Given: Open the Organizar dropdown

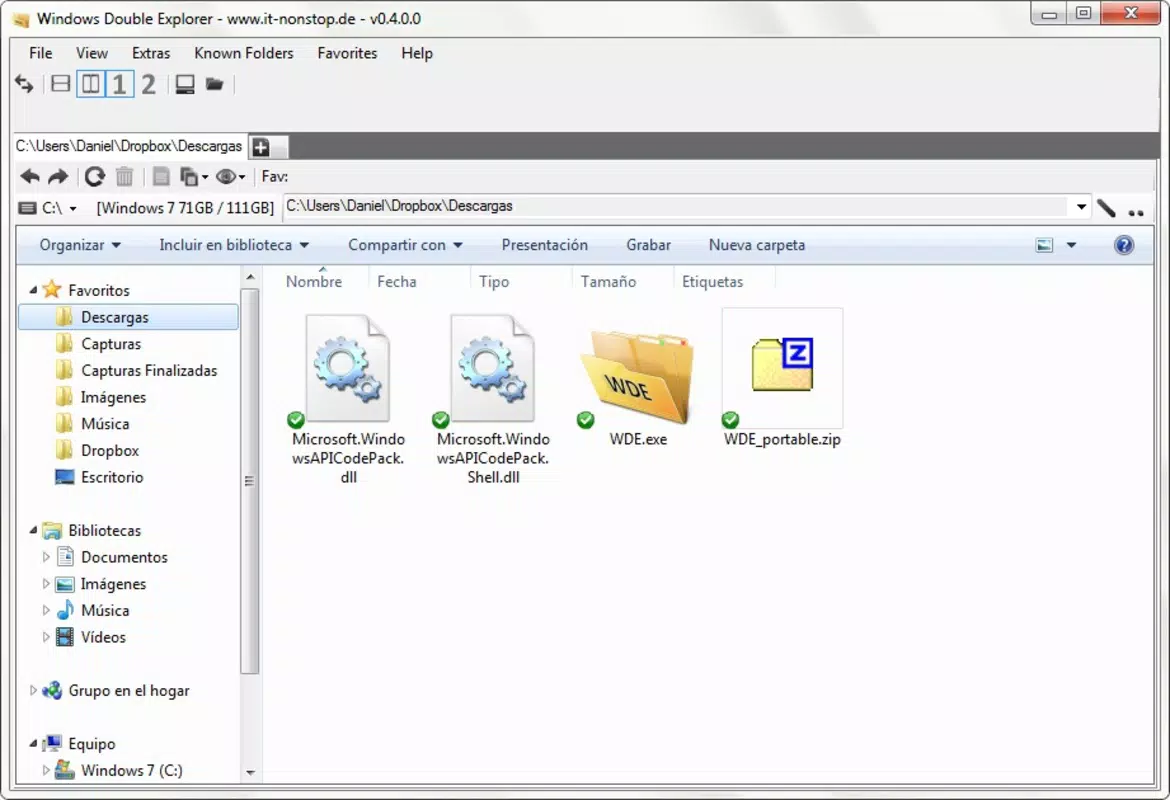Looking at the screenshot, I should tap(80, 245).
